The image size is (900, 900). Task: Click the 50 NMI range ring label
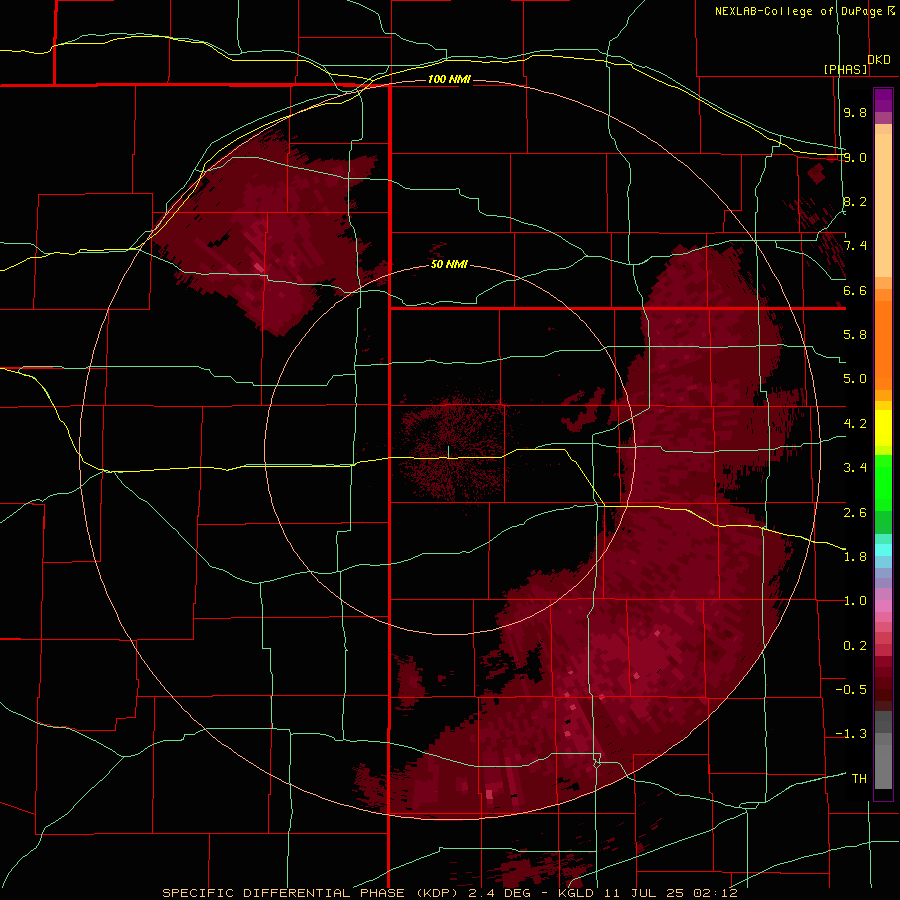(449, 265)
